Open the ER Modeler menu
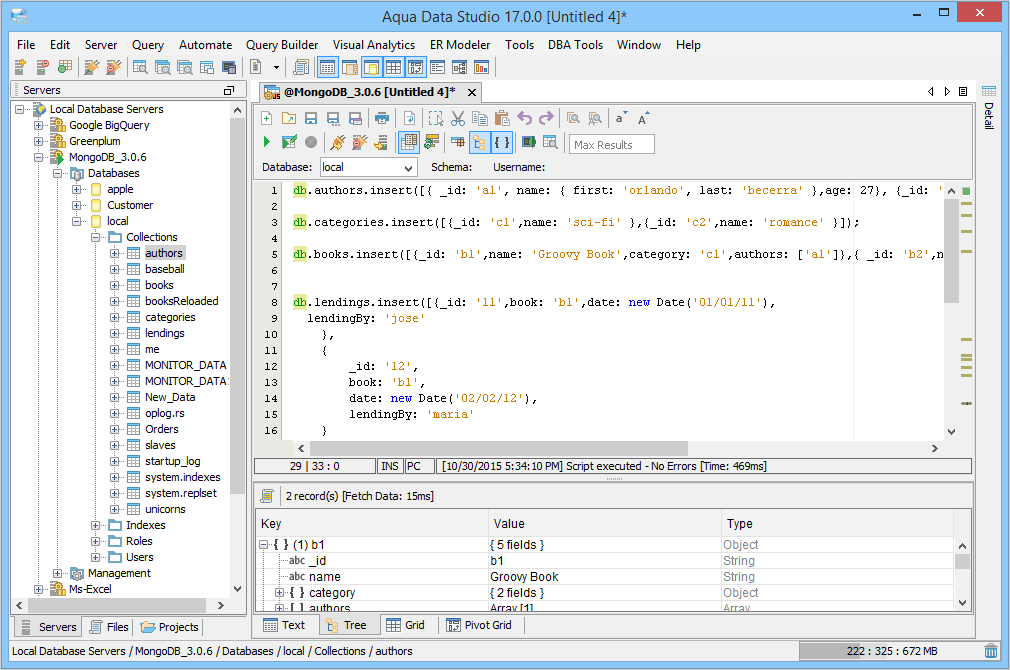The height and width of the screenshot is (670, 1010). click(460, 45)
